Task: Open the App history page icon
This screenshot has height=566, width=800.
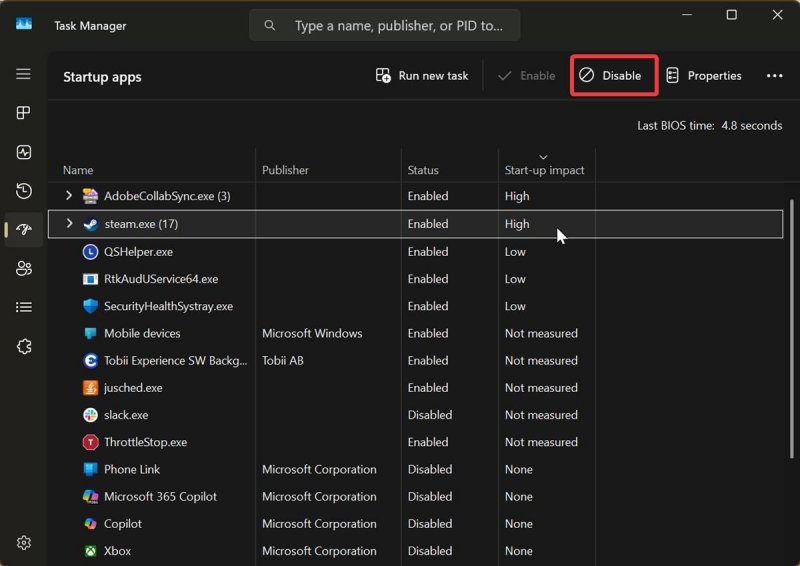Action: pyautogui.click(x=24, y=191)
